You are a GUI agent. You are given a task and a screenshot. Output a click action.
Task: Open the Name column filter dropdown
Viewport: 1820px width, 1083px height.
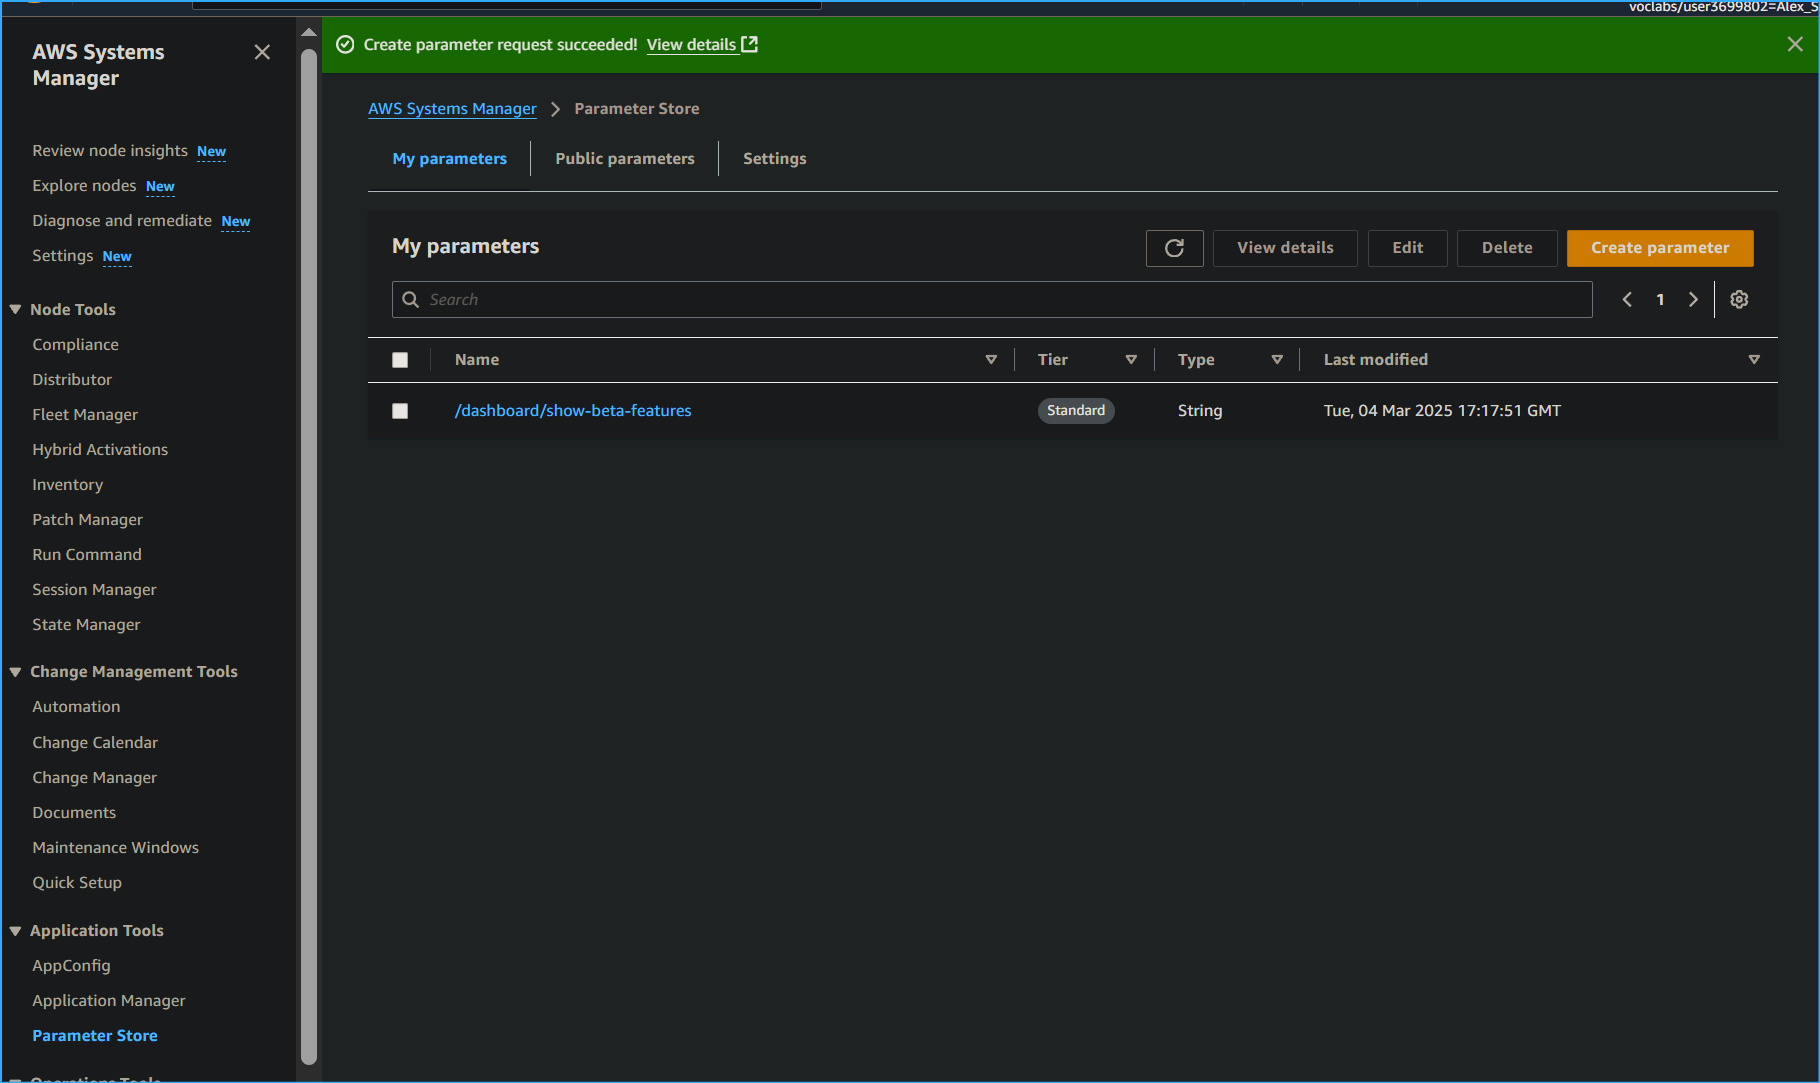coord(991,359)
